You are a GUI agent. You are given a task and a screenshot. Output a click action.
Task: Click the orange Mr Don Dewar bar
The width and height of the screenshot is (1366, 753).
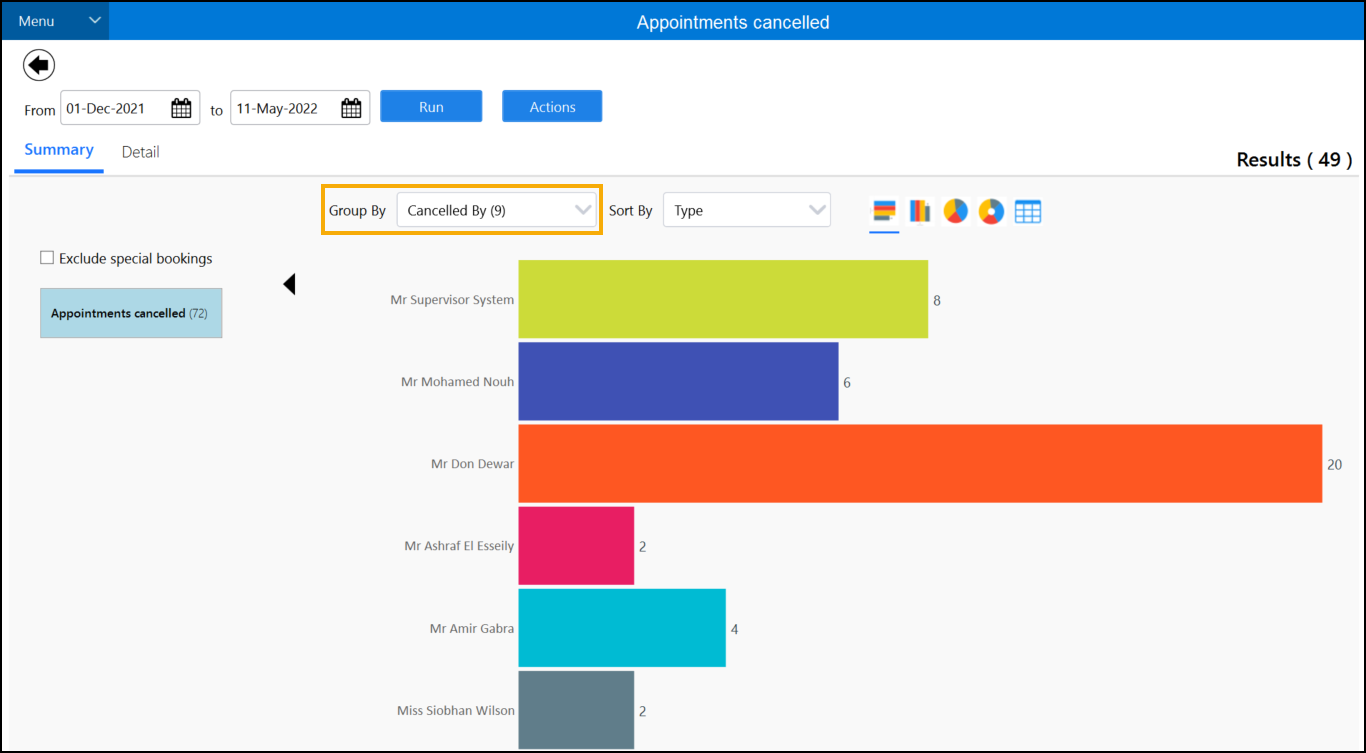point(919,464)
